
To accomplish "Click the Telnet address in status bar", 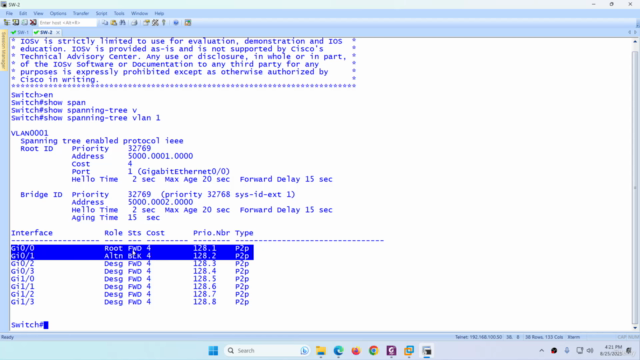I will pos(478,337).
